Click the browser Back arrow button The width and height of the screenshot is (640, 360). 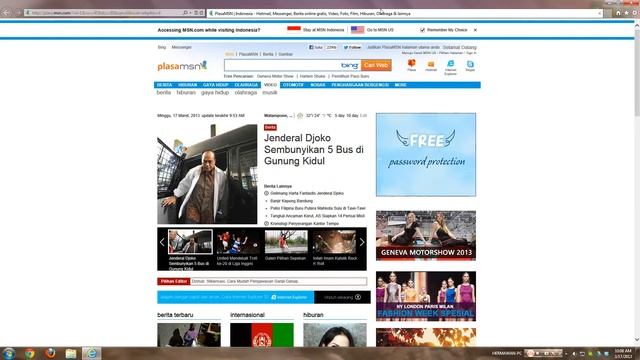6,13
